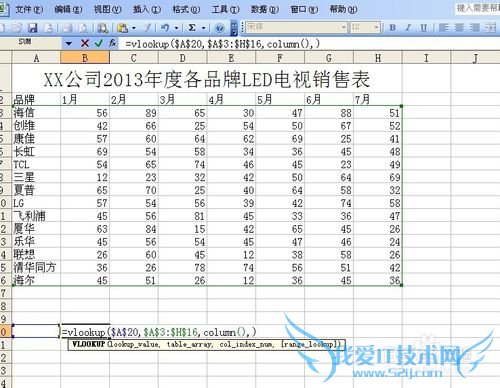Align text left
This screenshot has width=500, height=388.
[443, 28]
